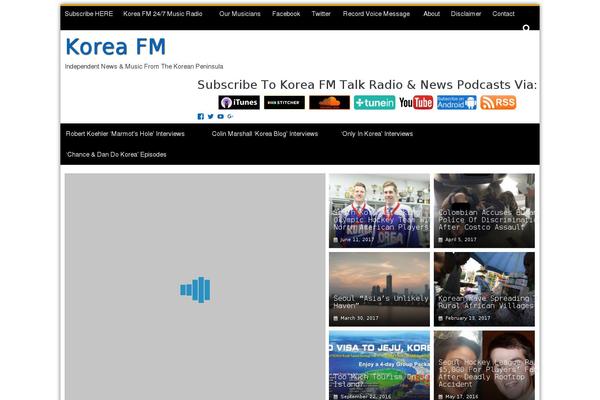The width and height of the screenshot is (600, 400).
Task: Open Jeju Island tourism article thumbnail
Action: coord(379,365)
